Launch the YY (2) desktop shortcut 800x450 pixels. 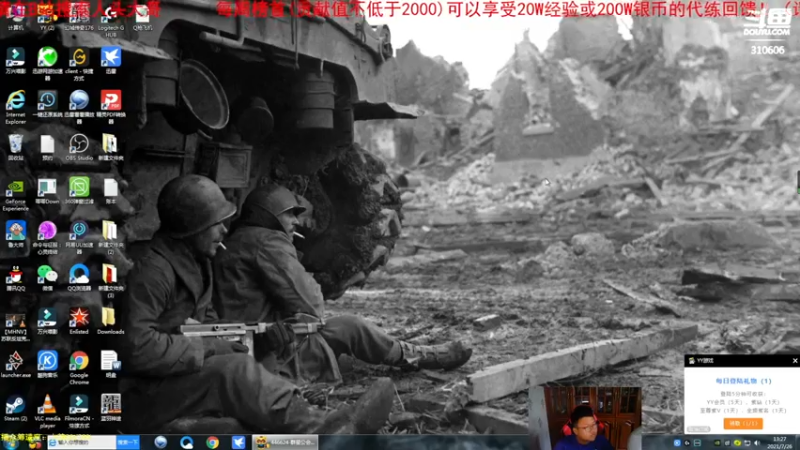click(47, 18)
